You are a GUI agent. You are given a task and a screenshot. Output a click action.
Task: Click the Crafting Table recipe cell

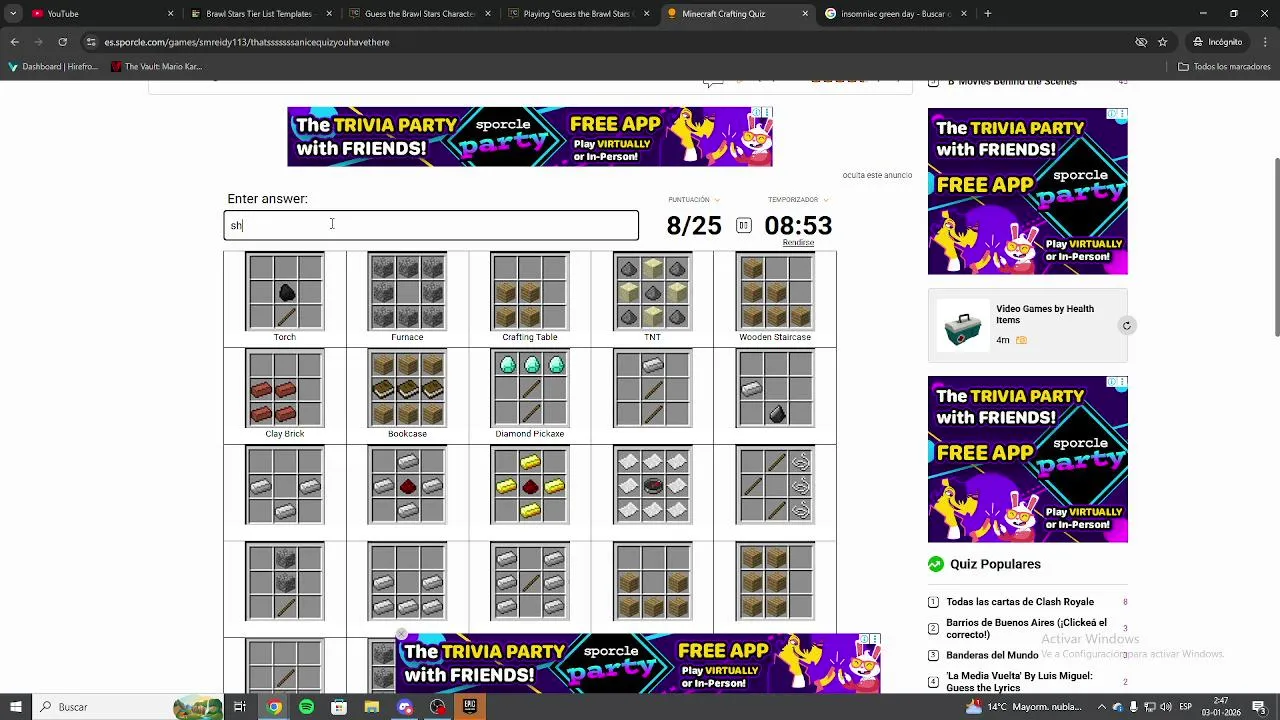pyautogui.click(x=530, y=298)
